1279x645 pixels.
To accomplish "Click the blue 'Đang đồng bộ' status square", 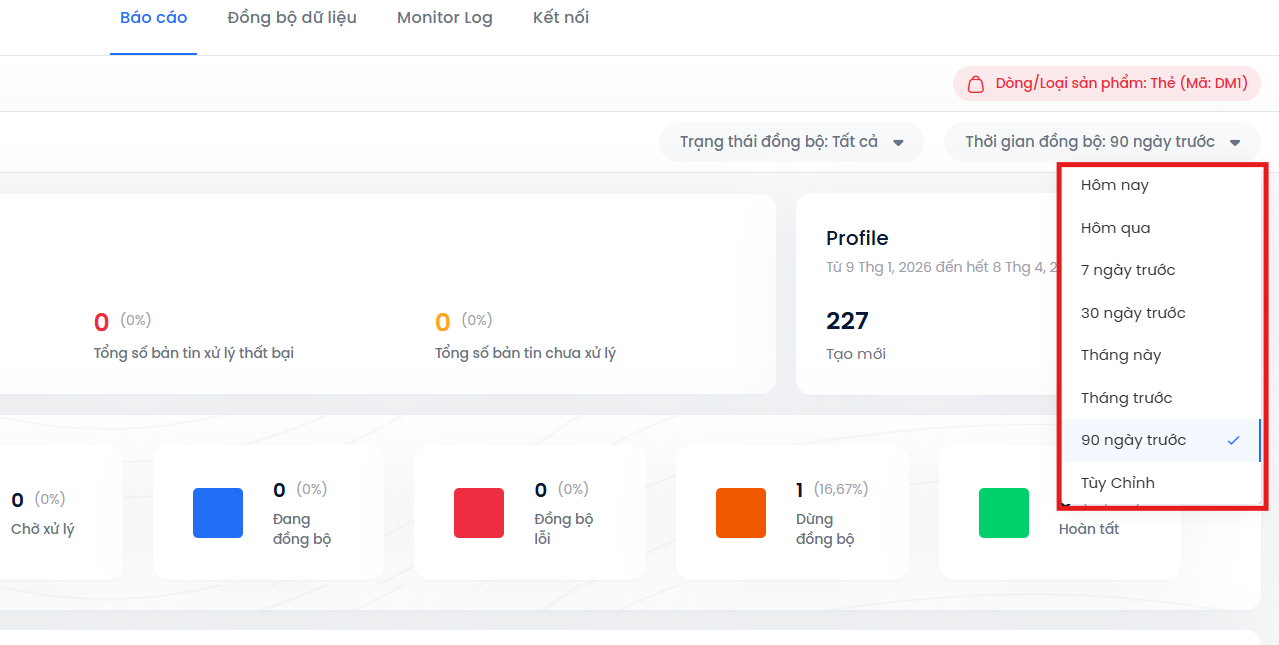I will [218, 513].
